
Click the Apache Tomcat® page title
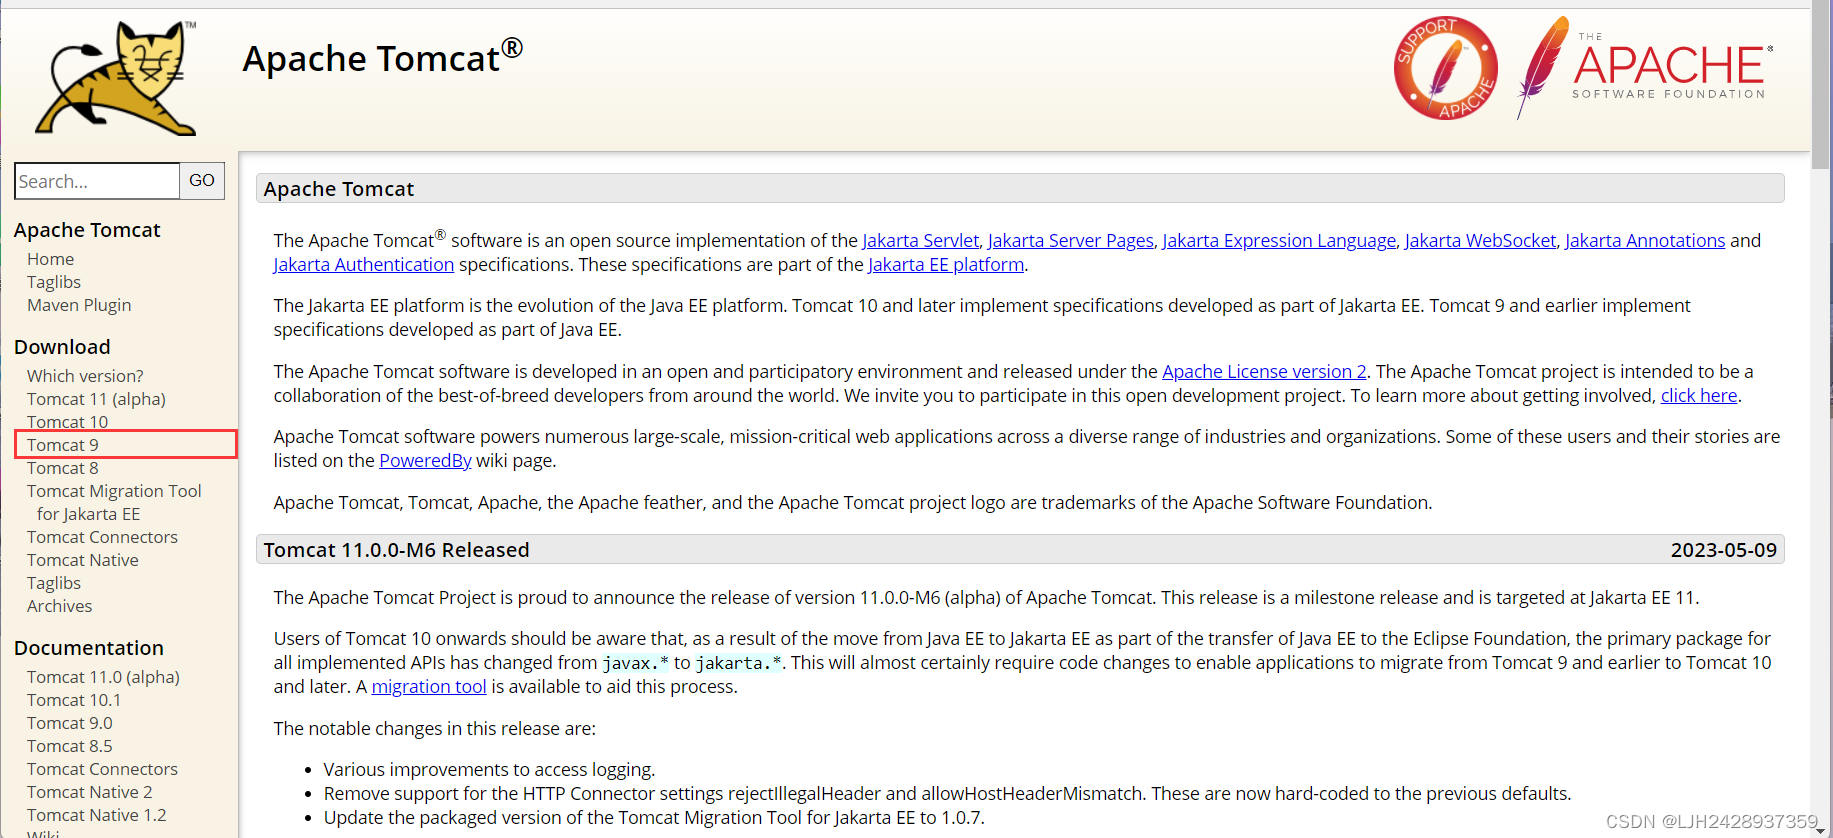(383, 57)
